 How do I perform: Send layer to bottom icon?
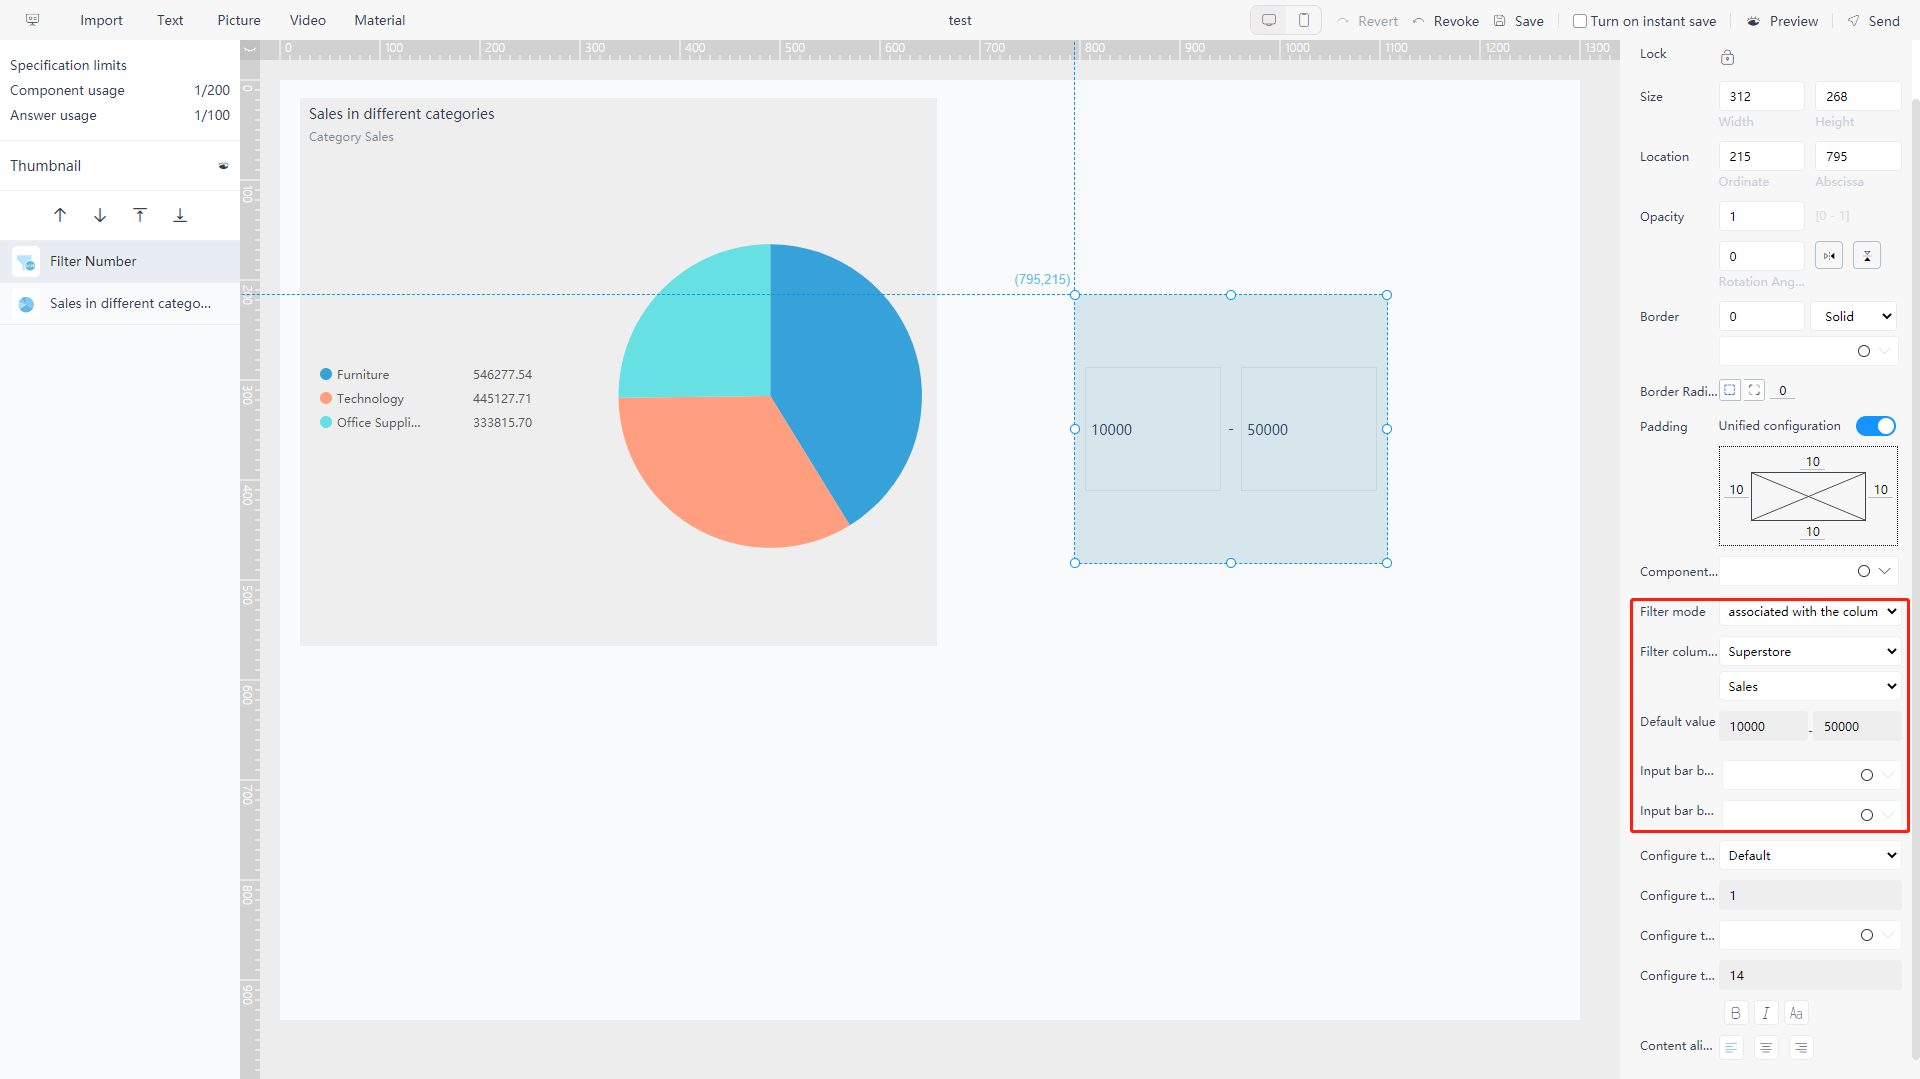point(180,215)
